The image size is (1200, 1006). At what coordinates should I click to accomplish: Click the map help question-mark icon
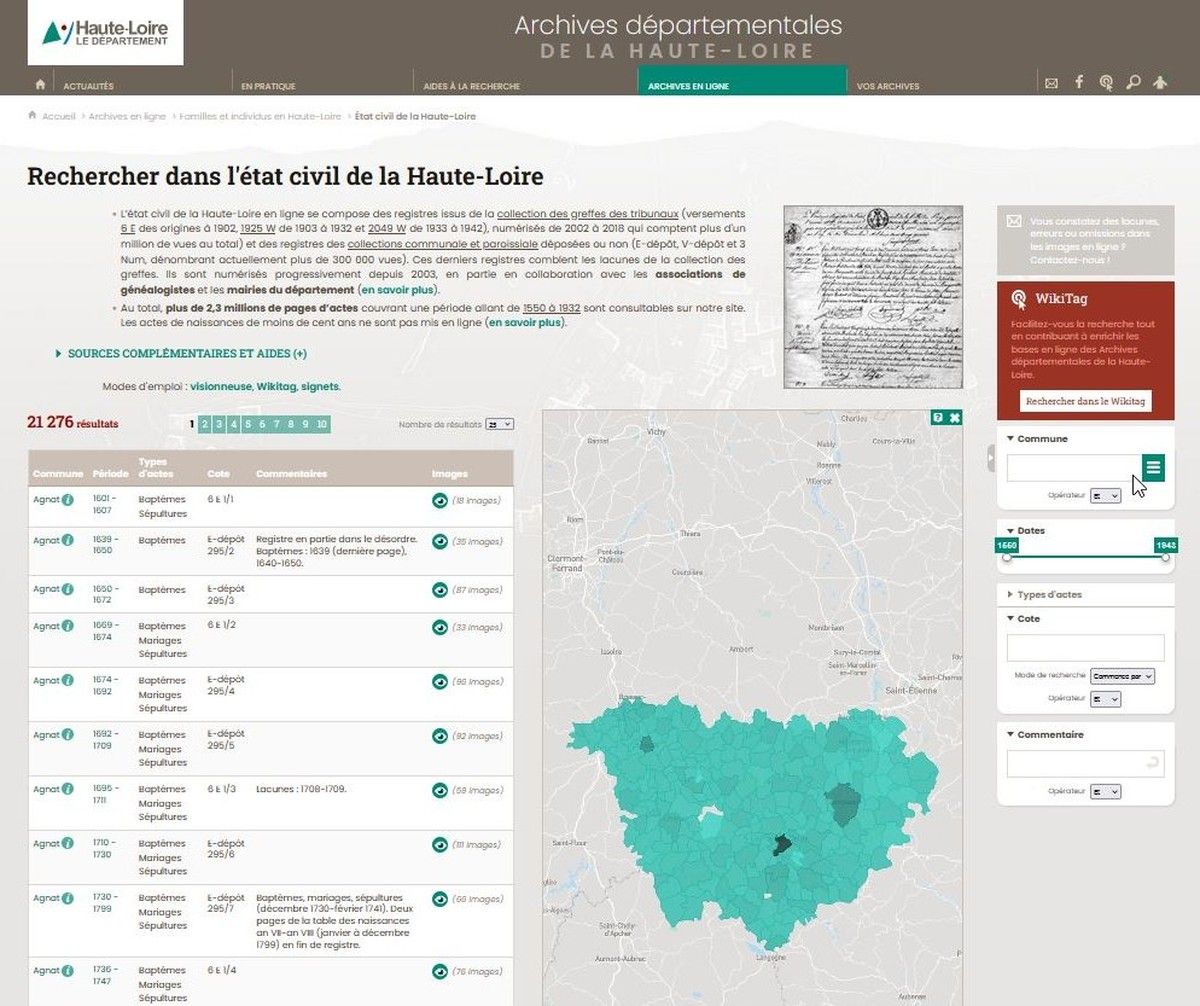click(x=937, y=417)
